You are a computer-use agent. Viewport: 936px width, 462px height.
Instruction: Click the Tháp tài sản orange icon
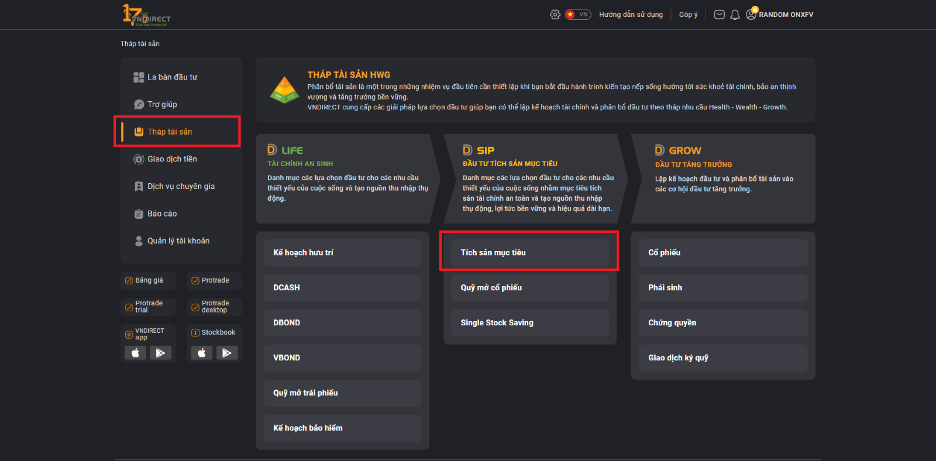click(x=138, y=132)
